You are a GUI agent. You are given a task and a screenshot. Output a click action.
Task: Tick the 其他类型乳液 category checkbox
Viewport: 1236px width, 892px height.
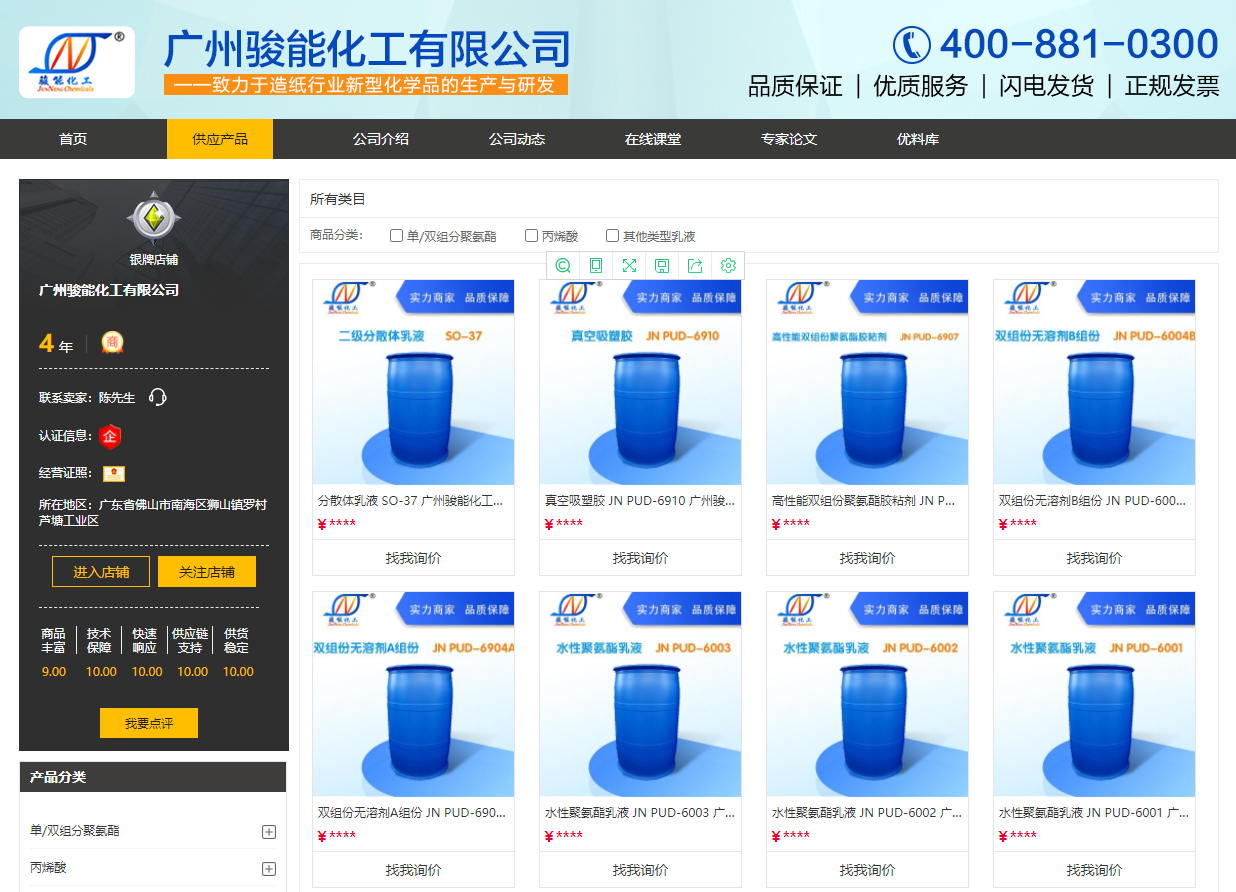[x=612, y=236]
